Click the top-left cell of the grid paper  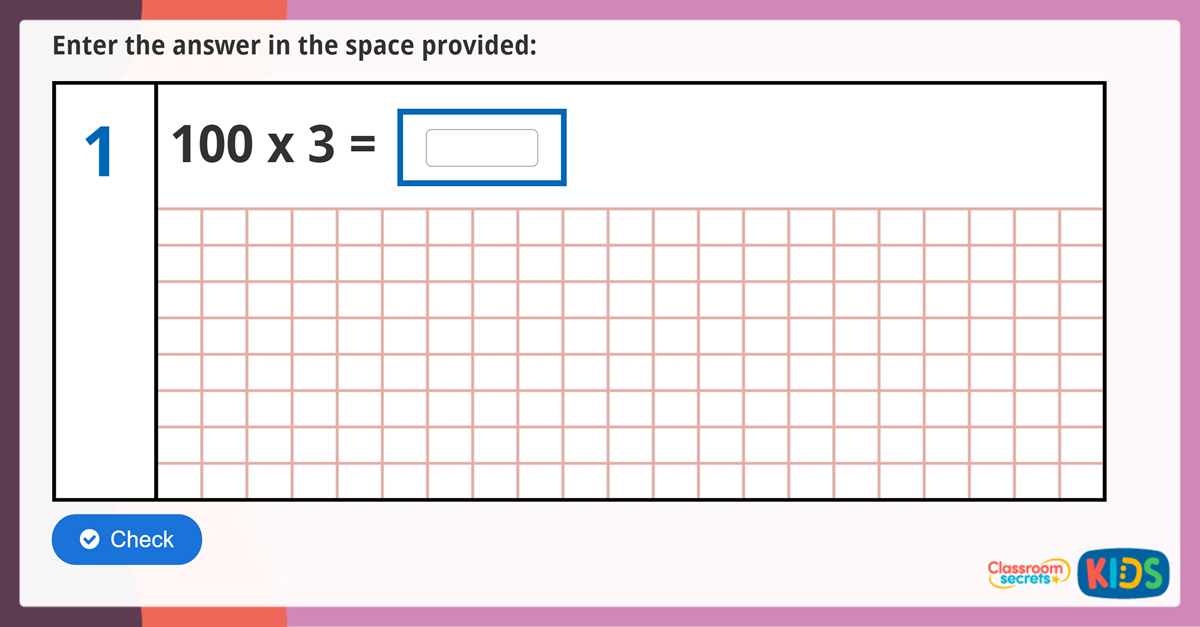[x=180, y=225]
